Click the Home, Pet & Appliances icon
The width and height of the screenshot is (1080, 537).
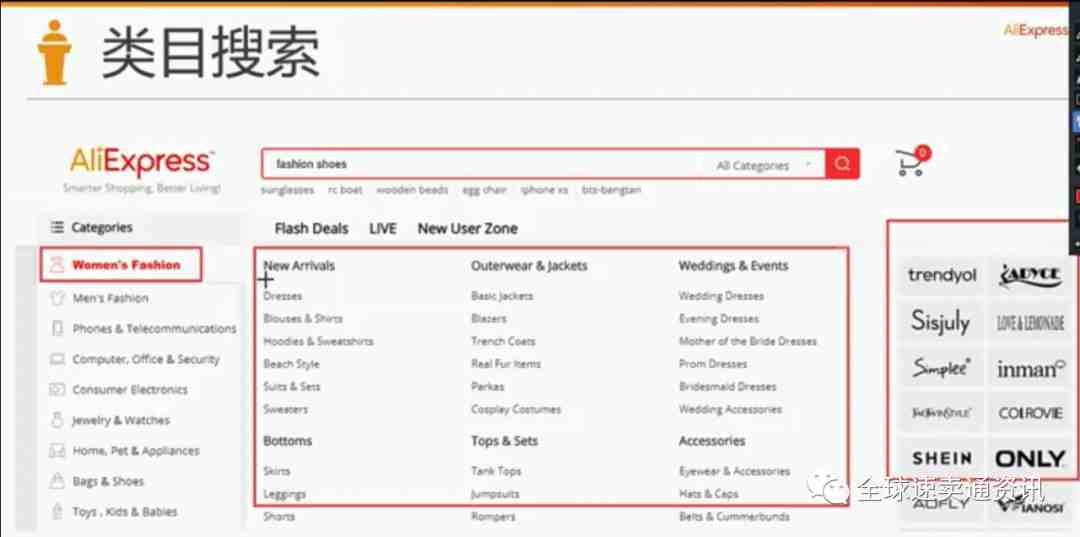point(58,451)
